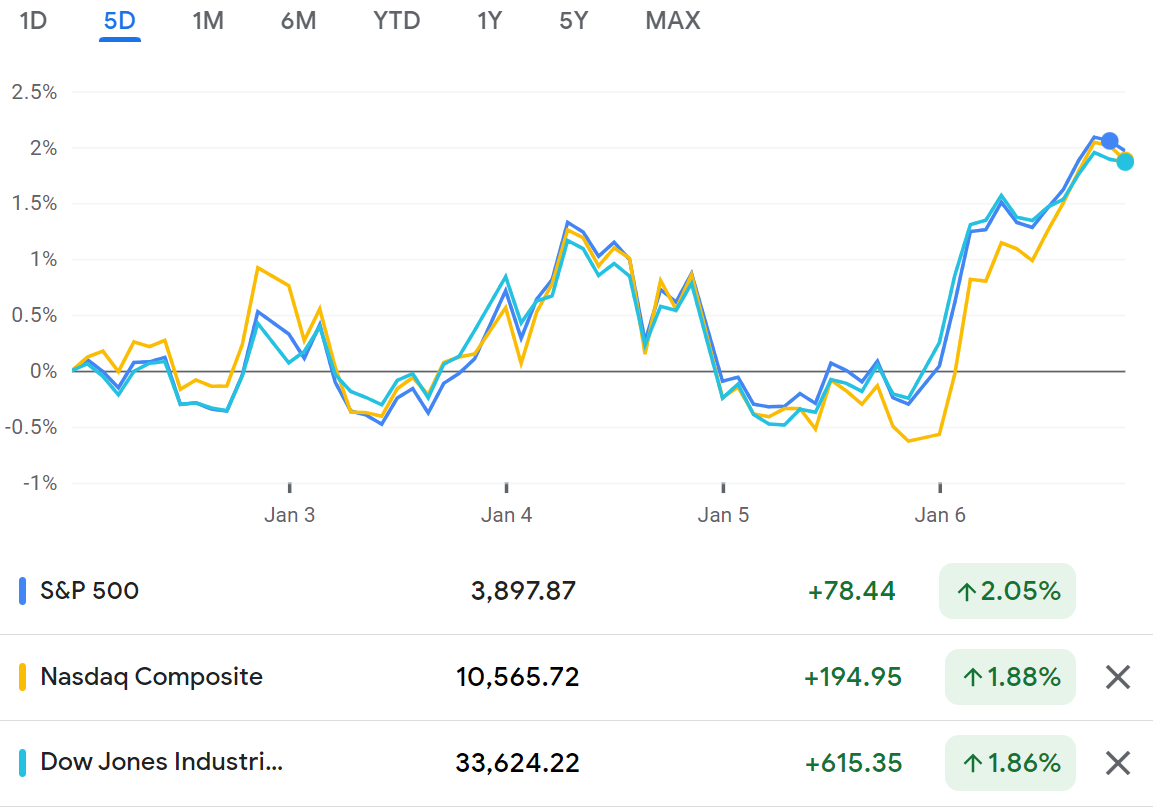The height and width of the screenshot is (807, 1153).
Task: Select the 1D time range tab
Action: pos(33,21)
